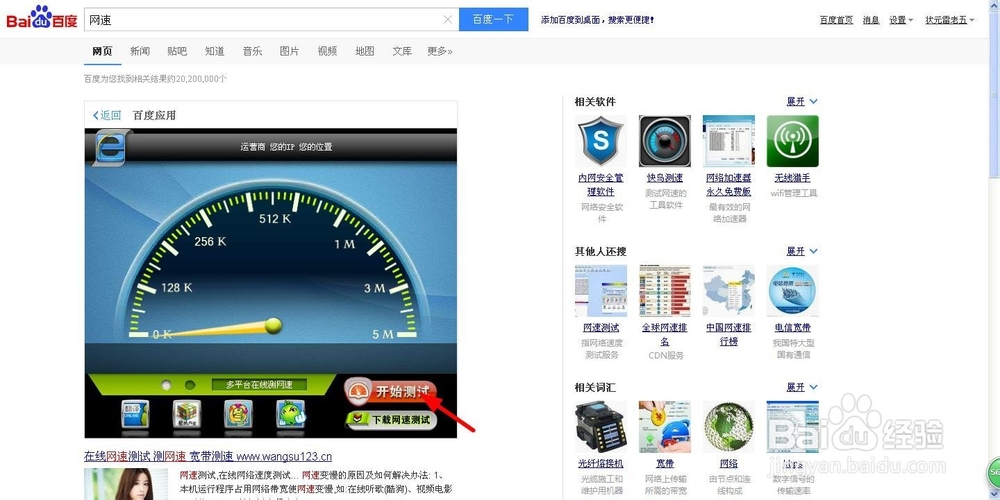This screenshot has height=500, width=1000.
Task: Click the Baidu logo
Action: [41, 18]
